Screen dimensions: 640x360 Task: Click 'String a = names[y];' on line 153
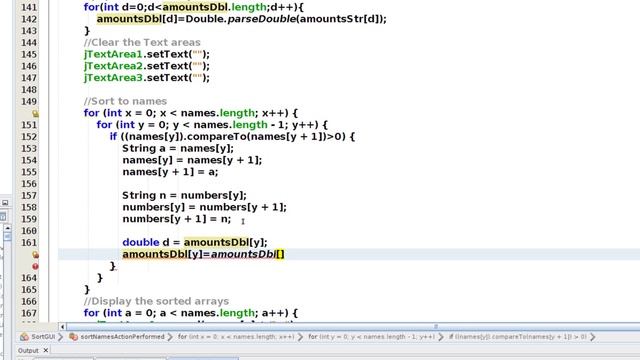[178, 149]
